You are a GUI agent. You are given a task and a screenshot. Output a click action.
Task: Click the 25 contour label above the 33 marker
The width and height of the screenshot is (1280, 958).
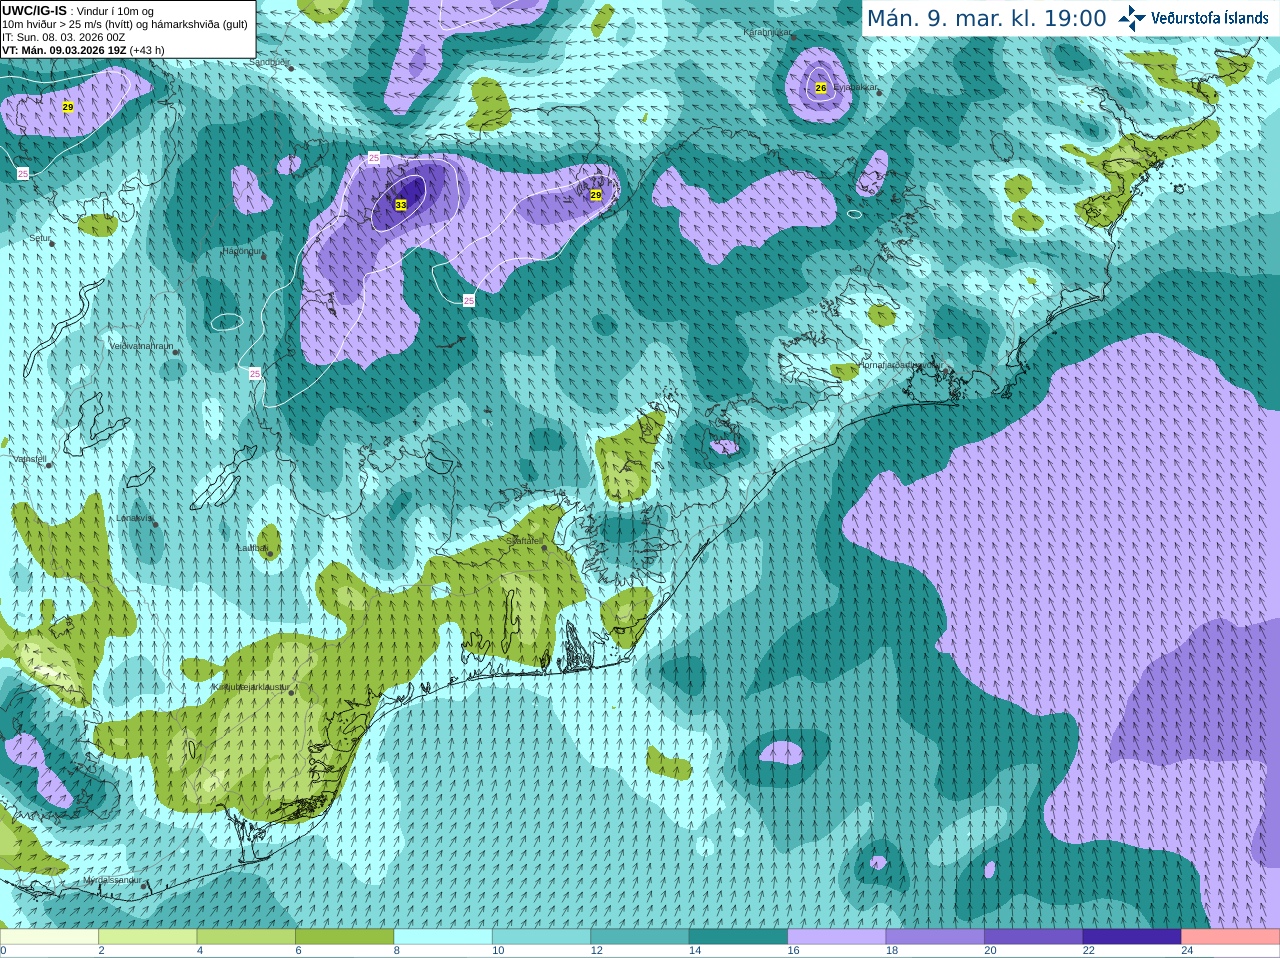click(374, 158)
